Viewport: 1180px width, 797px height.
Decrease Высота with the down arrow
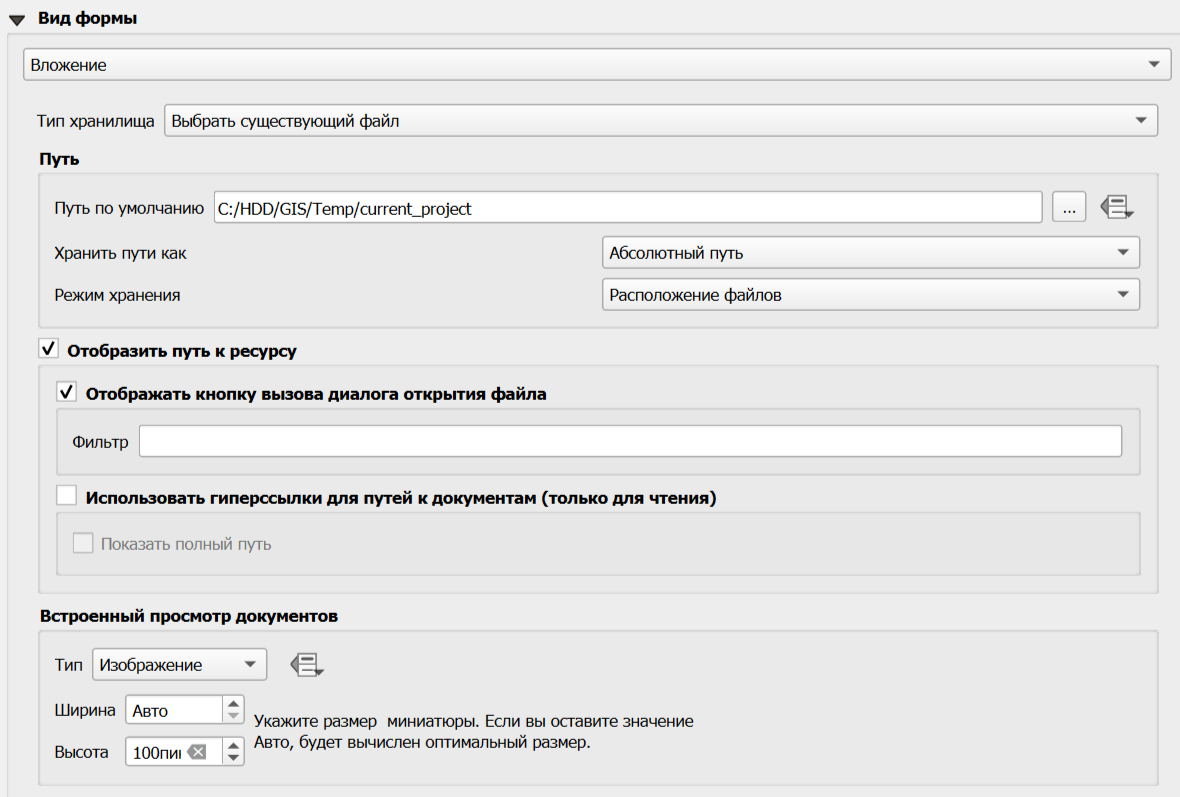[x=234, y=758]
